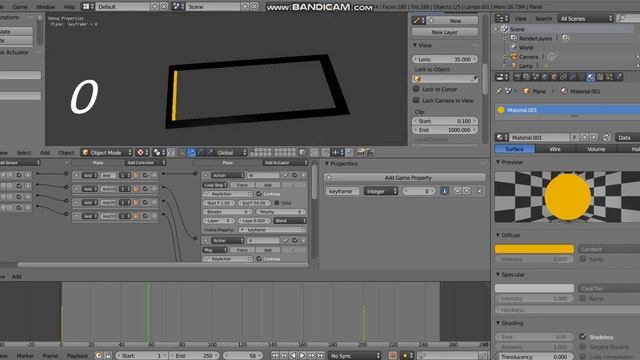Toggle the keyframe property debug info icon

(x=444, y=191)
